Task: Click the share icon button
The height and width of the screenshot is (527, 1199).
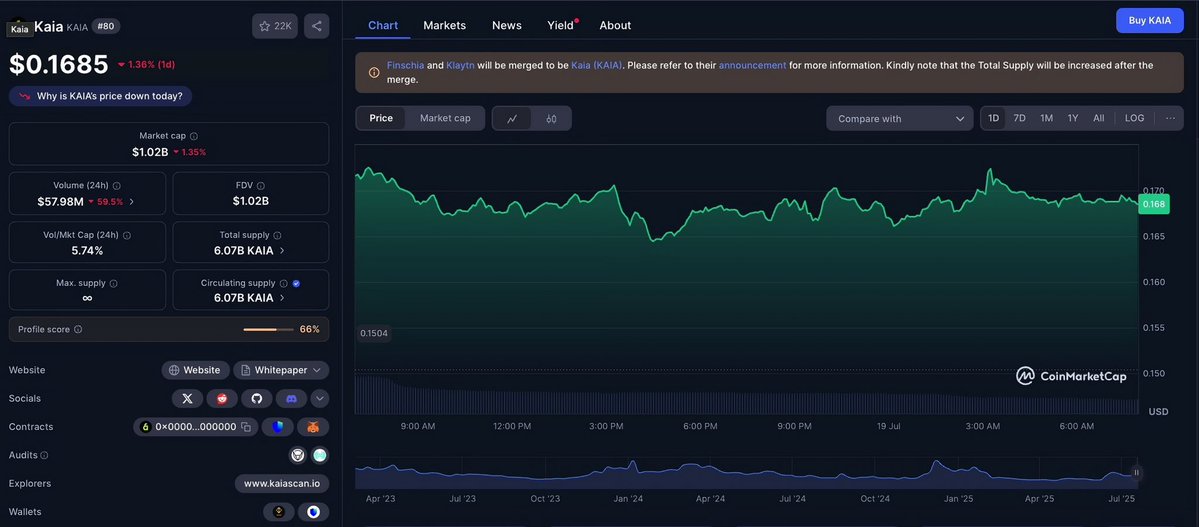Action: click(317, 26)
